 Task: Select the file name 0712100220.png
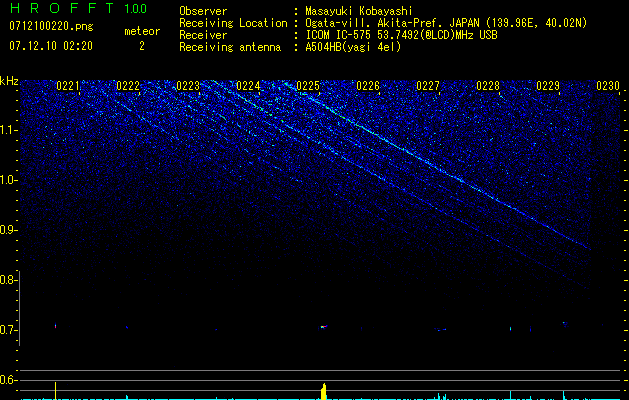pyautogui.click(x=51, y=27)
